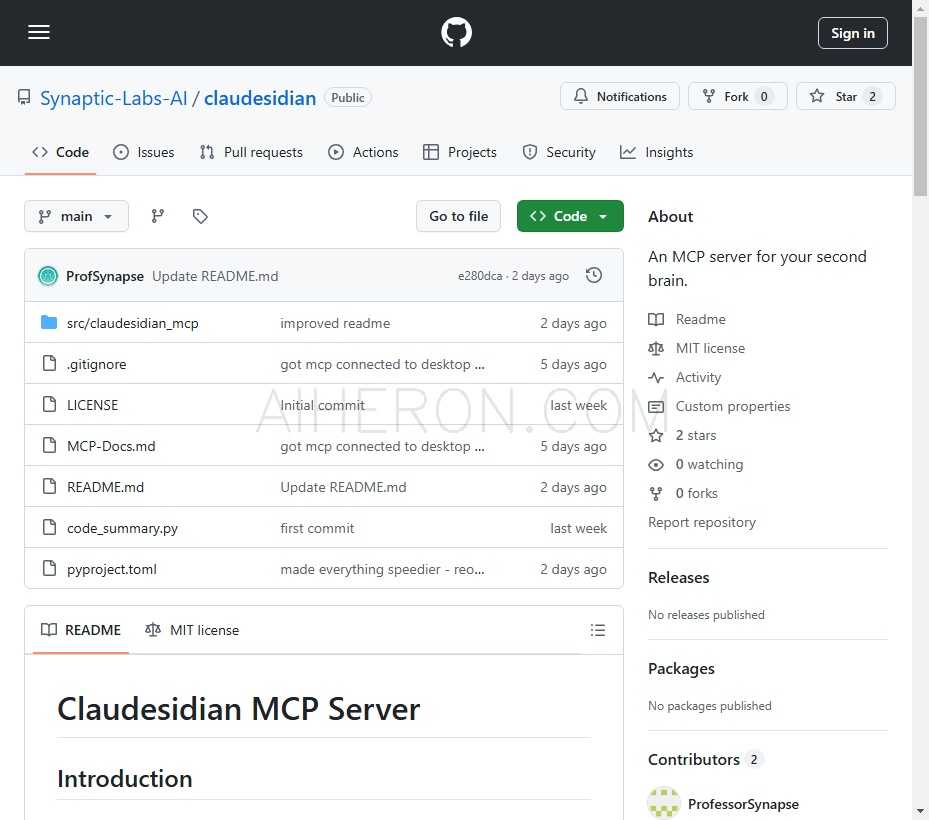
Task: View tags via the tag icon
Action: 200,216
